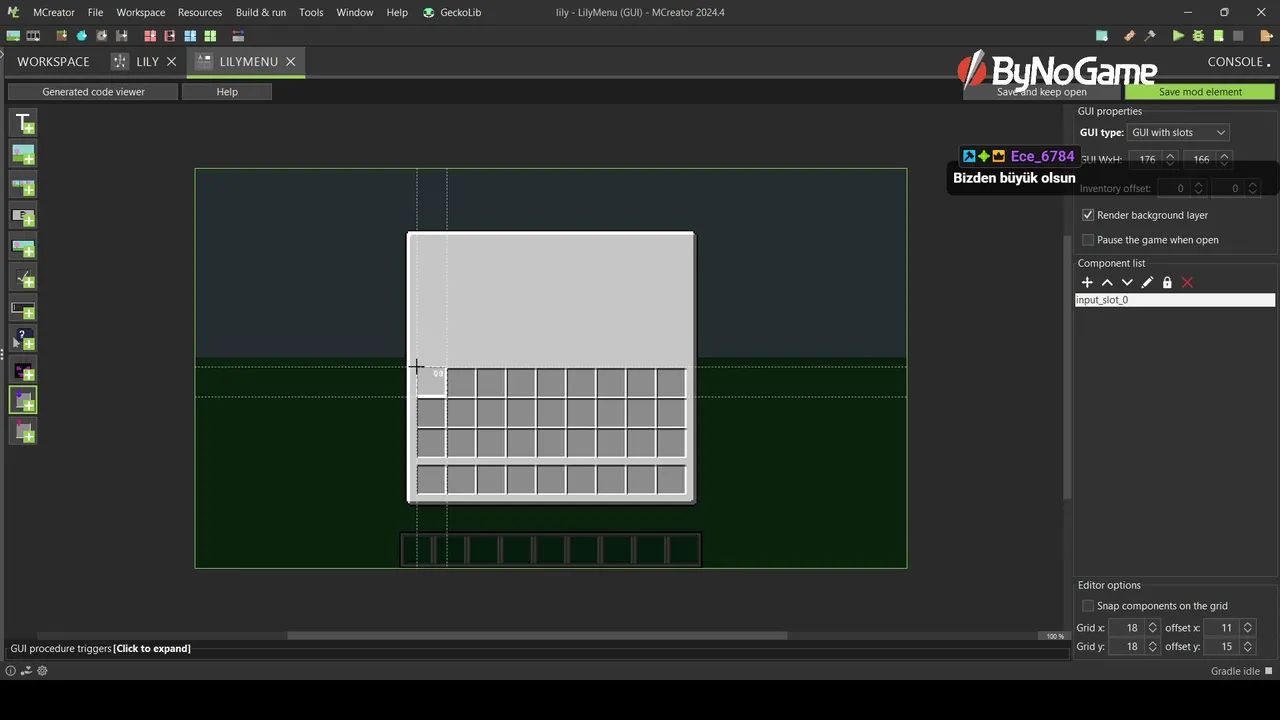Select the add entity model tool
Image resolution: width=1280 pixels, height=720 pixels.
(x=23, y=371)
